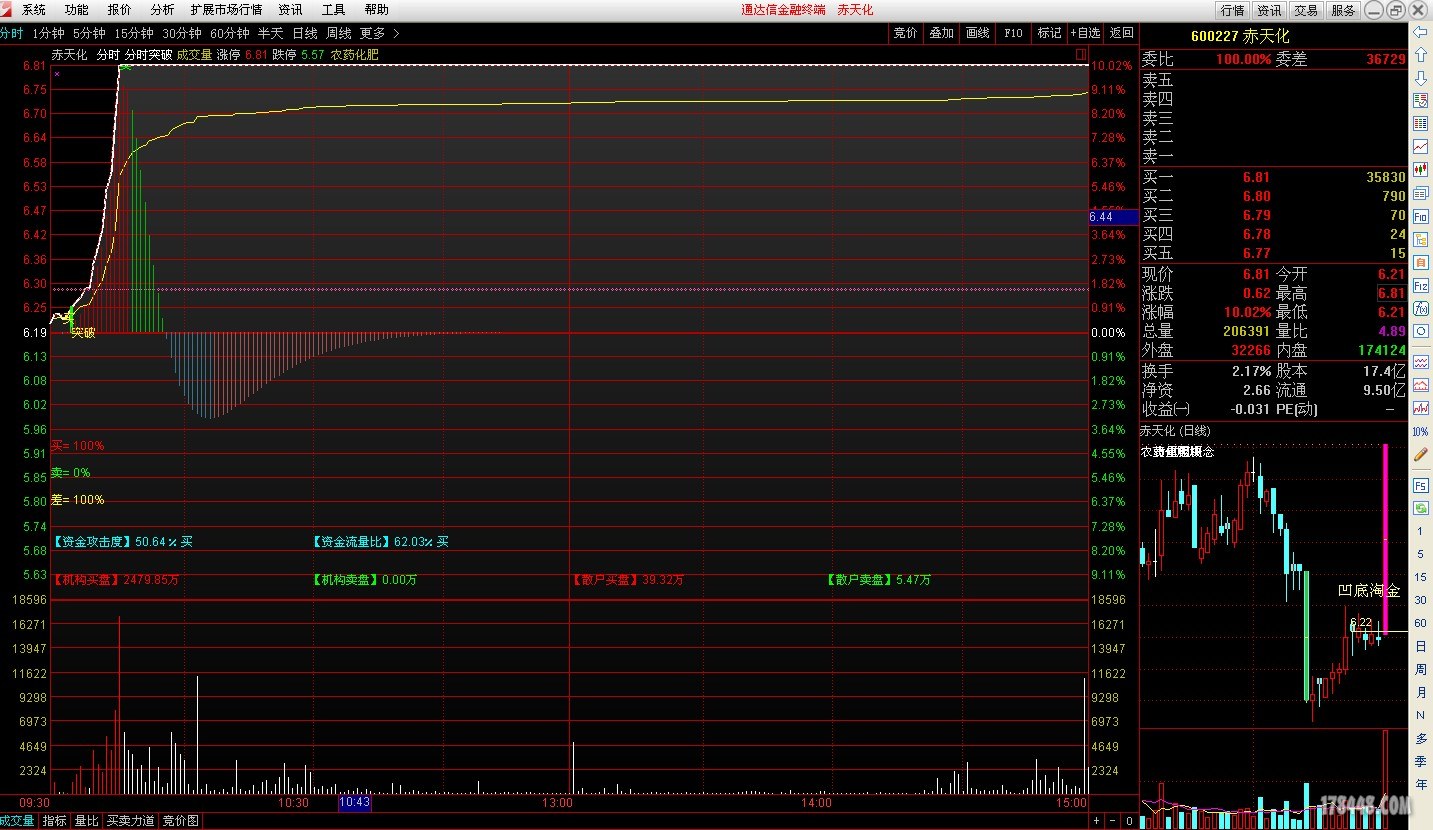Click the F10 company info sidebar icon

[x=1420, y=215]
